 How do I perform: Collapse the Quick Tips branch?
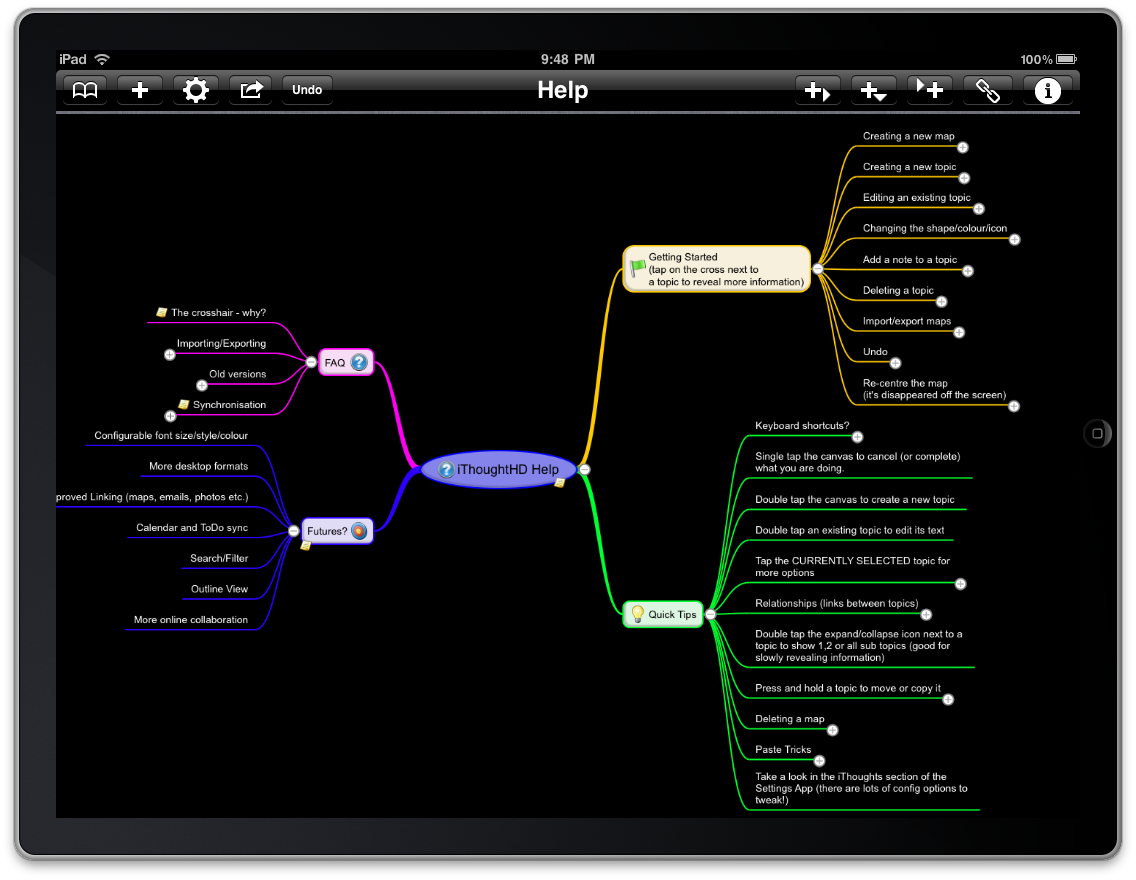[711, 614]
